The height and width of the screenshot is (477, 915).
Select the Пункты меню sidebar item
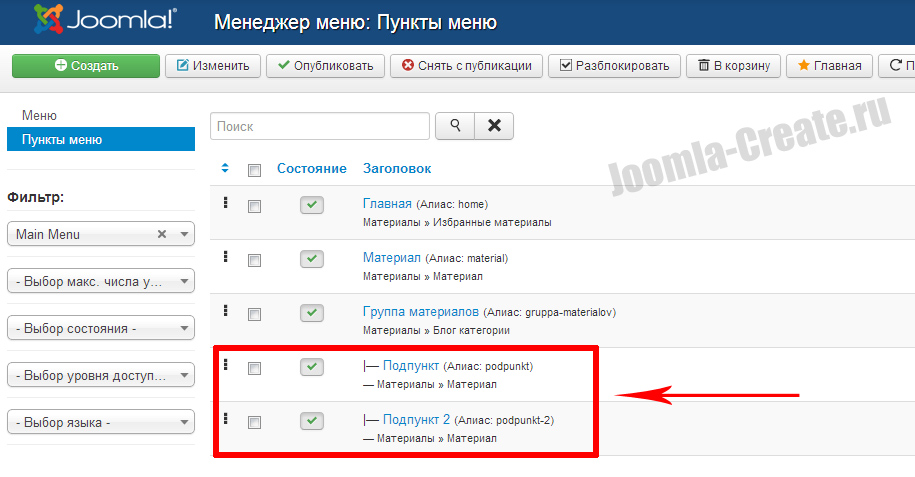[x=62, y=140]
